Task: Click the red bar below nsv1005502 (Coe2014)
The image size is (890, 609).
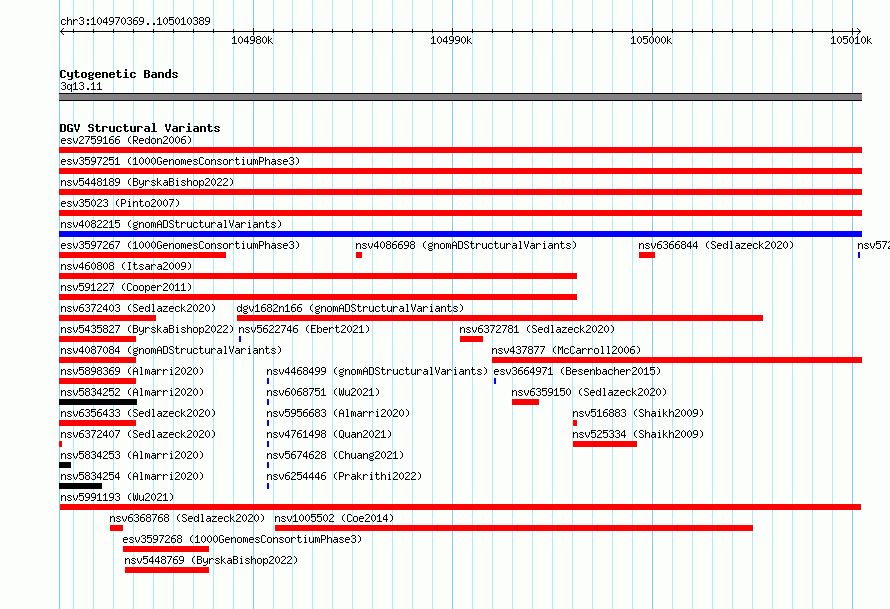Action: click(514, 528)
